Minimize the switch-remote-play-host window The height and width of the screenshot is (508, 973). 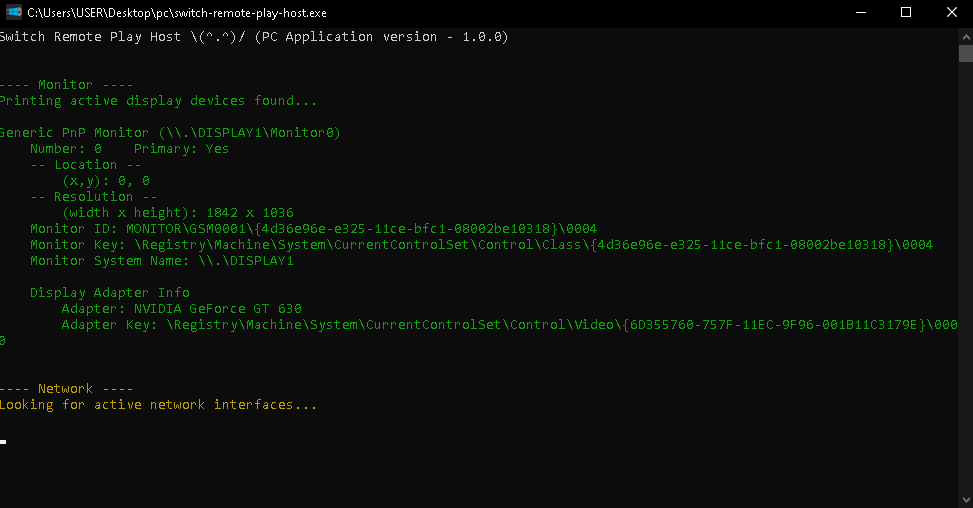861,12
